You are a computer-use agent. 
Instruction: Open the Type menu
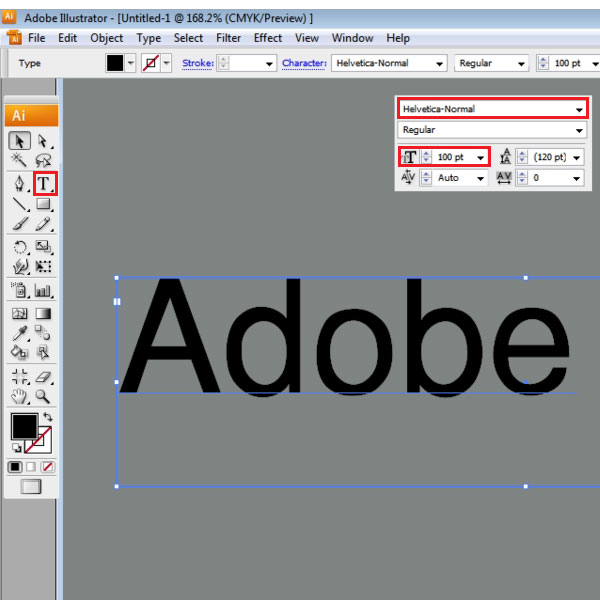[149, 38]
